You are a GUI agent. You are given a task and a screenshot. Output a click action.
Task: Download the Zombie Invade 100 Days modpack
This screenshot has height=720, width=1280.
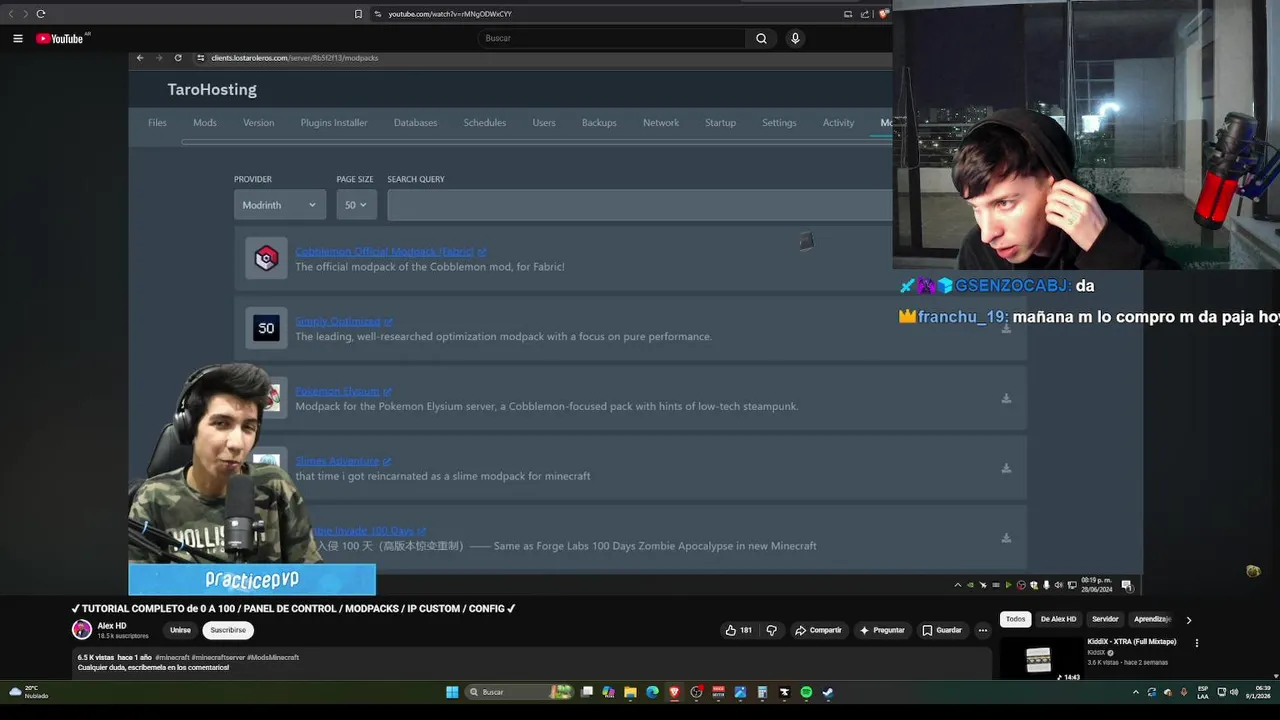click(x=1006, y=538)
